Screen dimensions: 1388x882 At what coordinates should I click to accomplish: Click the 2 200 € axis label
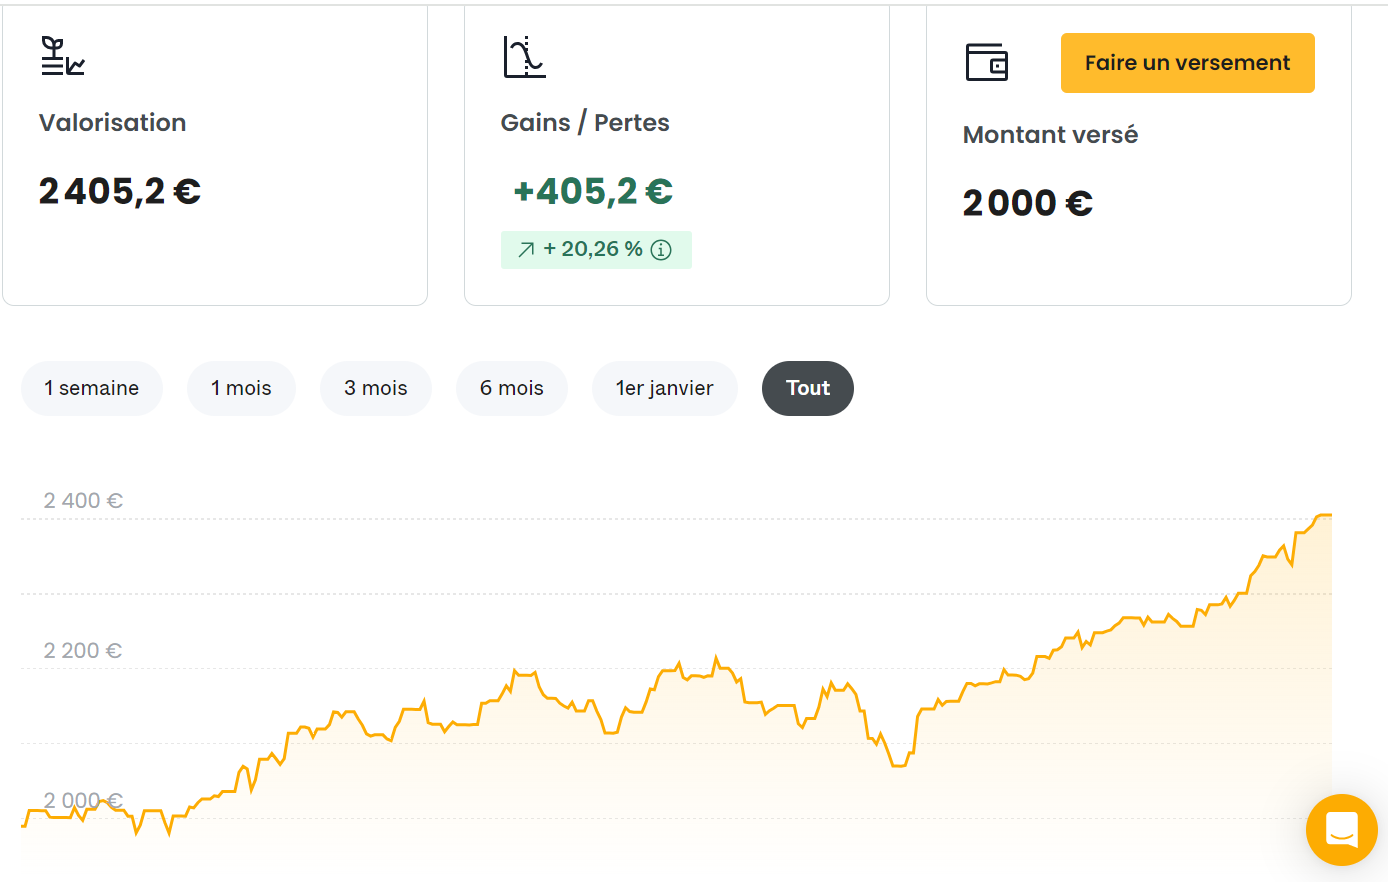(x=83, y=650)
